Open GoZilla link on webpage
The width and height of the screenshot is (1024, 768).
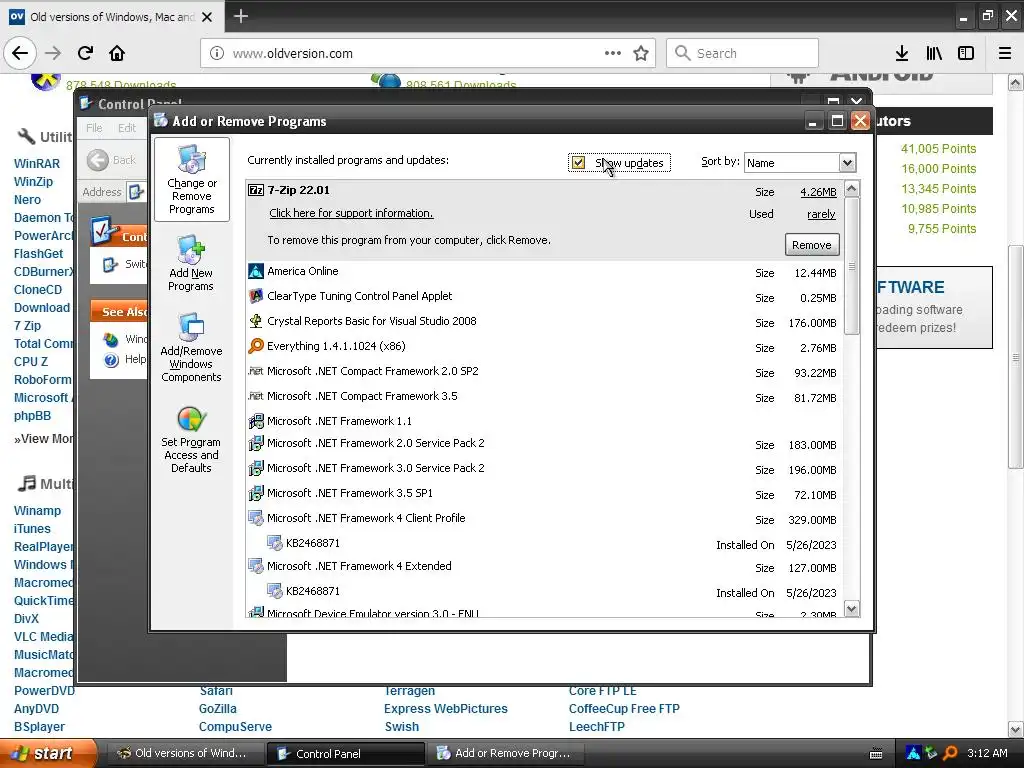(x=217, y=709)
